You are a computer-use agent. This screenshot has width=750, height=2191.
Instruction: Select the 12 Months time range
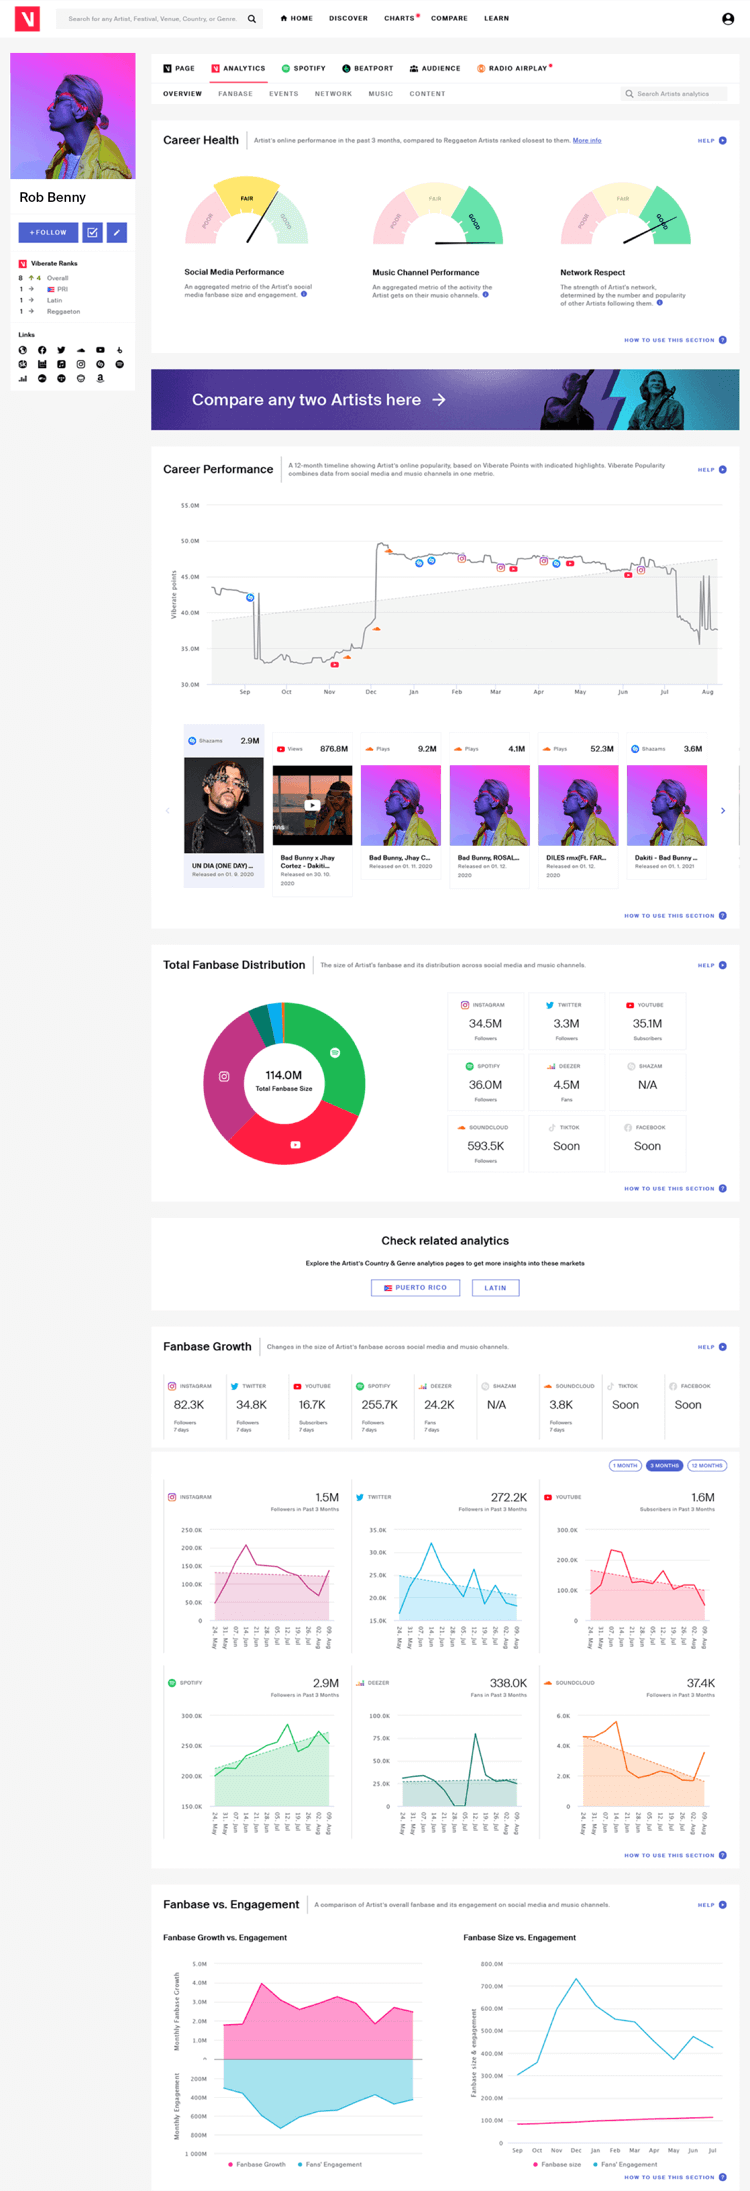[x=707, y=1466]
